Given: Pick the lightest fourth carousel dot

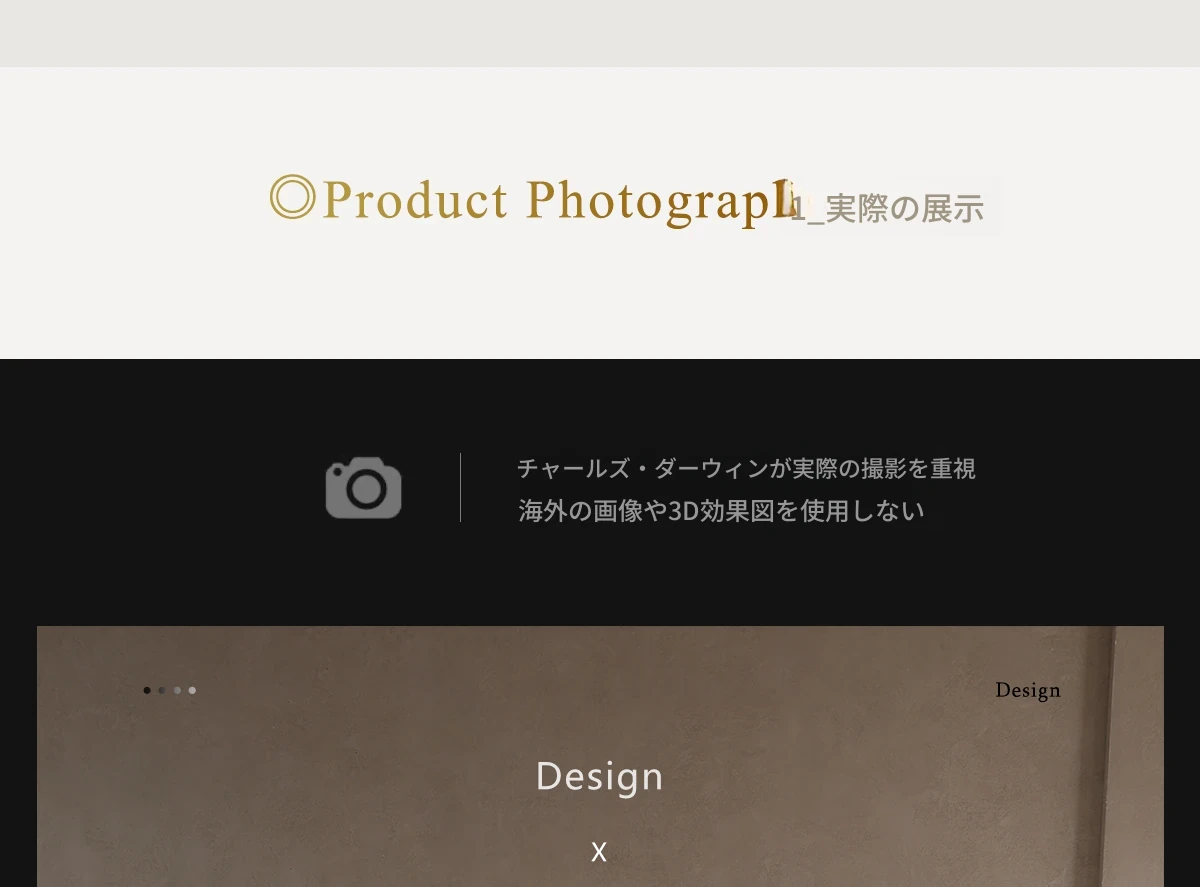Looking at the screenshot, I should point(192,690).
